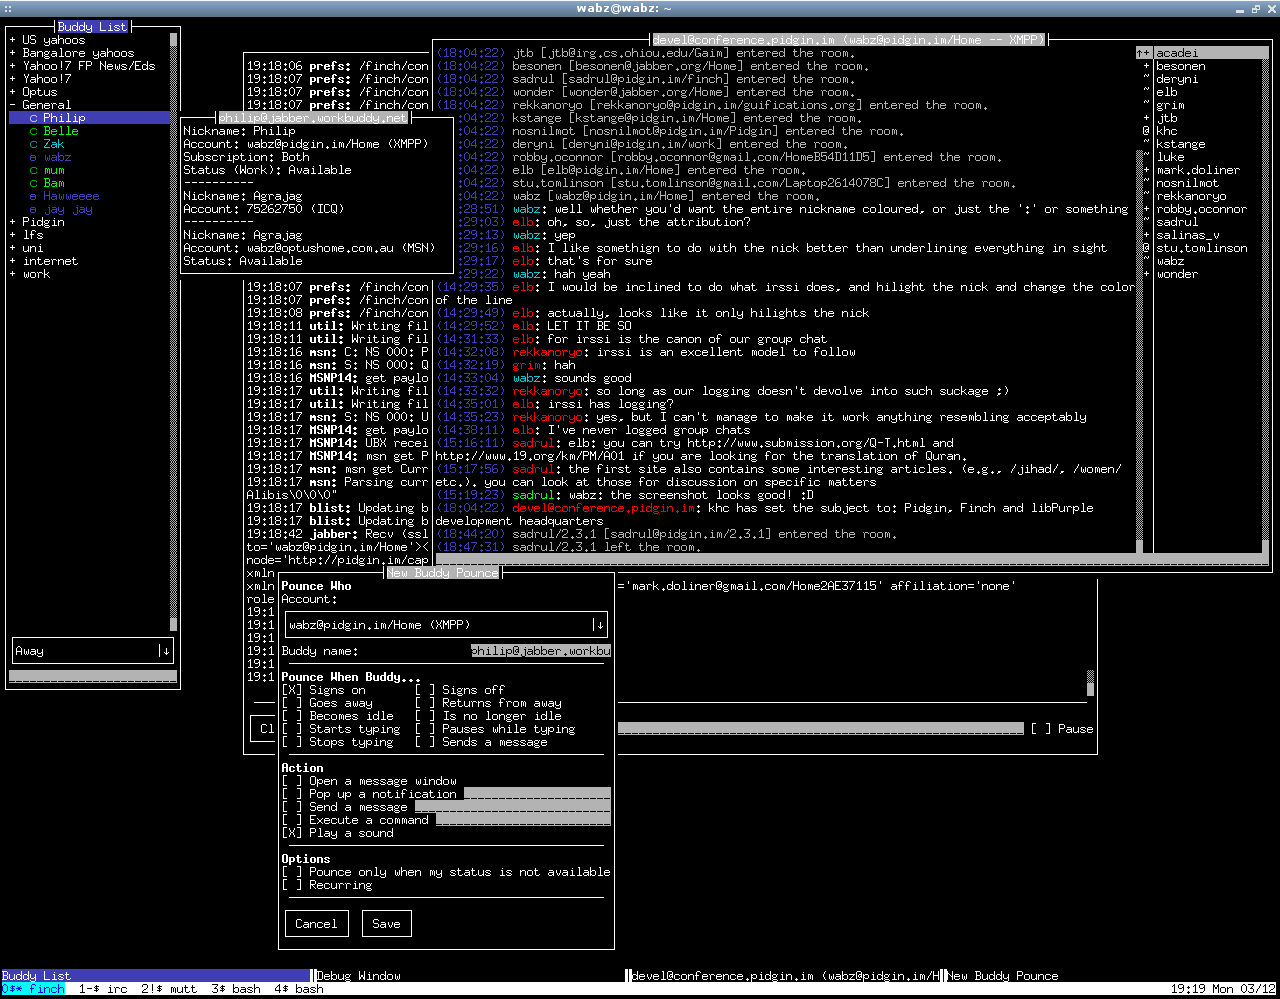The height and width of the screenshot is (999, 1280).
Task: Maximize the wabz@wabz terminal window
Action: point(1254,8)
